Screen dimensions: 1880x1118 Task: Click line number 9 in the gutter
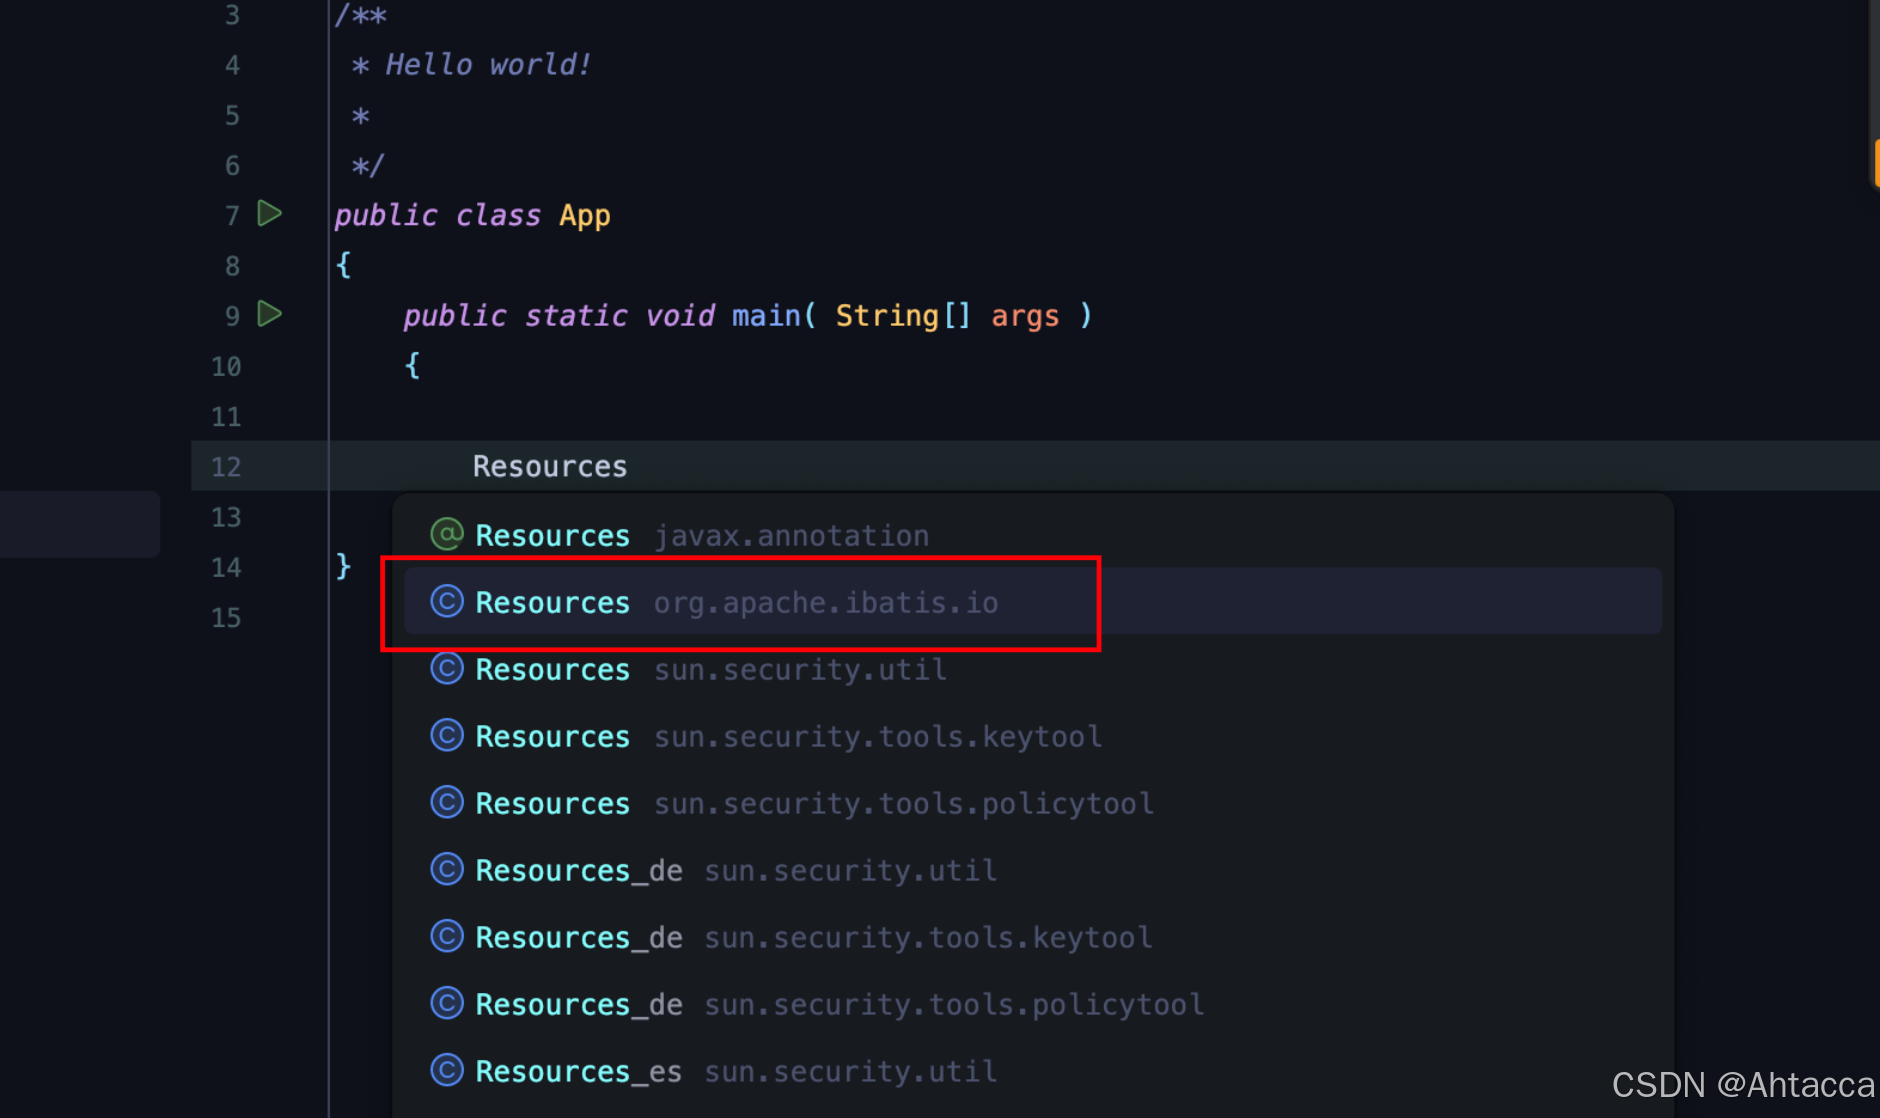pos(232,316)
